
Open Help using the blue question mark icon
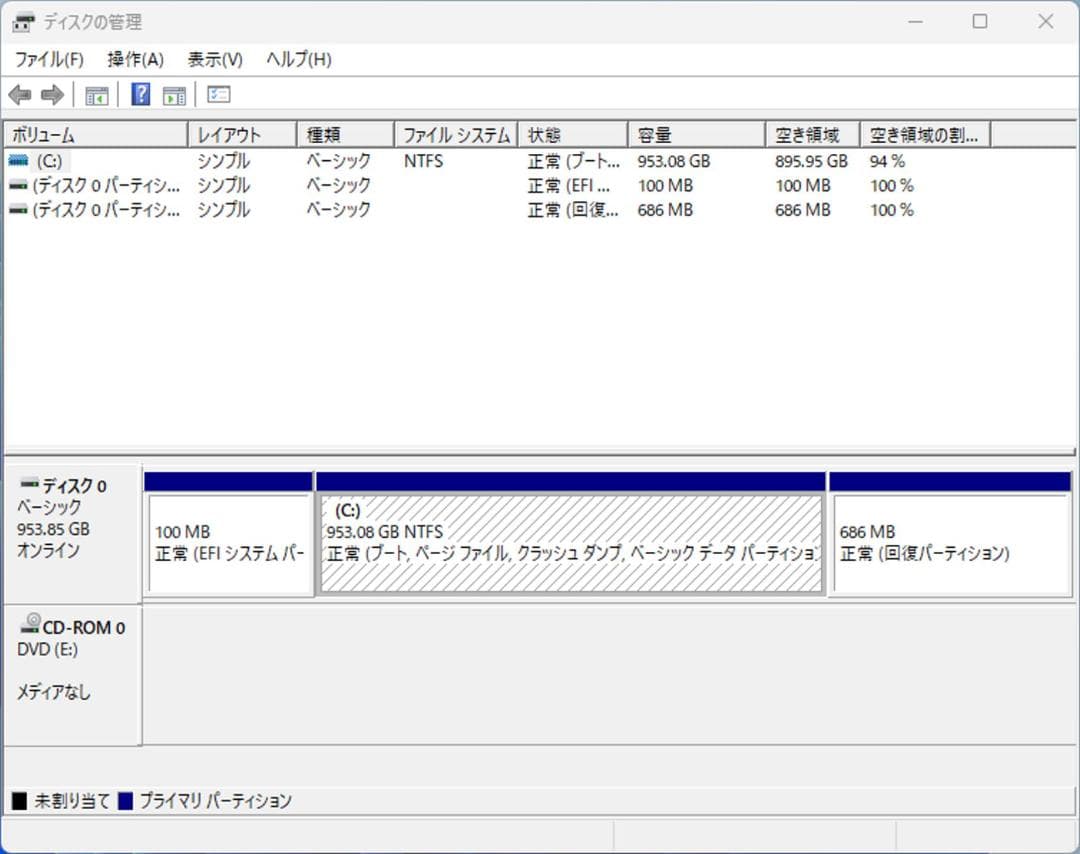point(139,94)
